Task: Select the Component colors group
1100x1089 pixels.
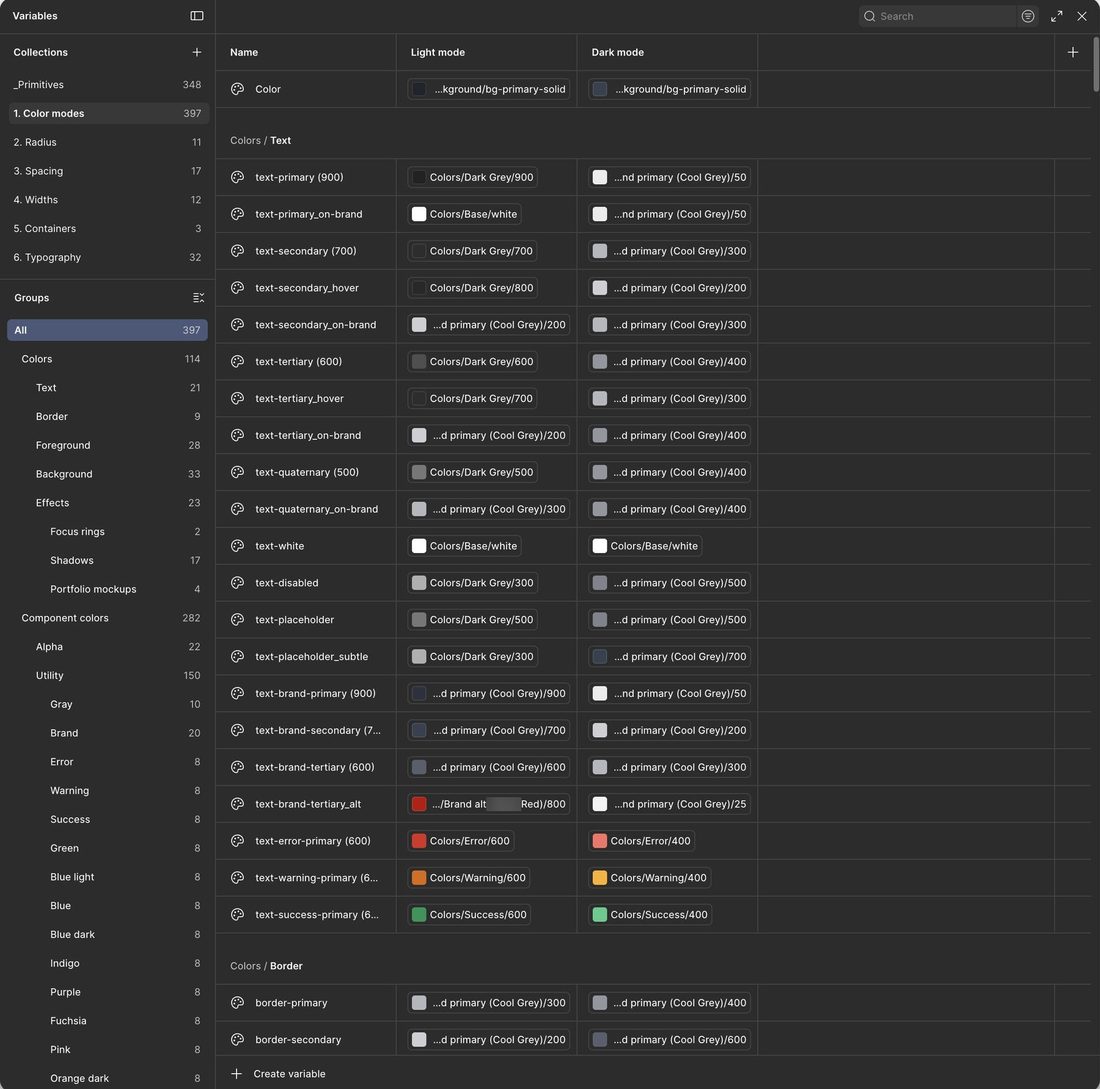Action: [x=107, y=617]
